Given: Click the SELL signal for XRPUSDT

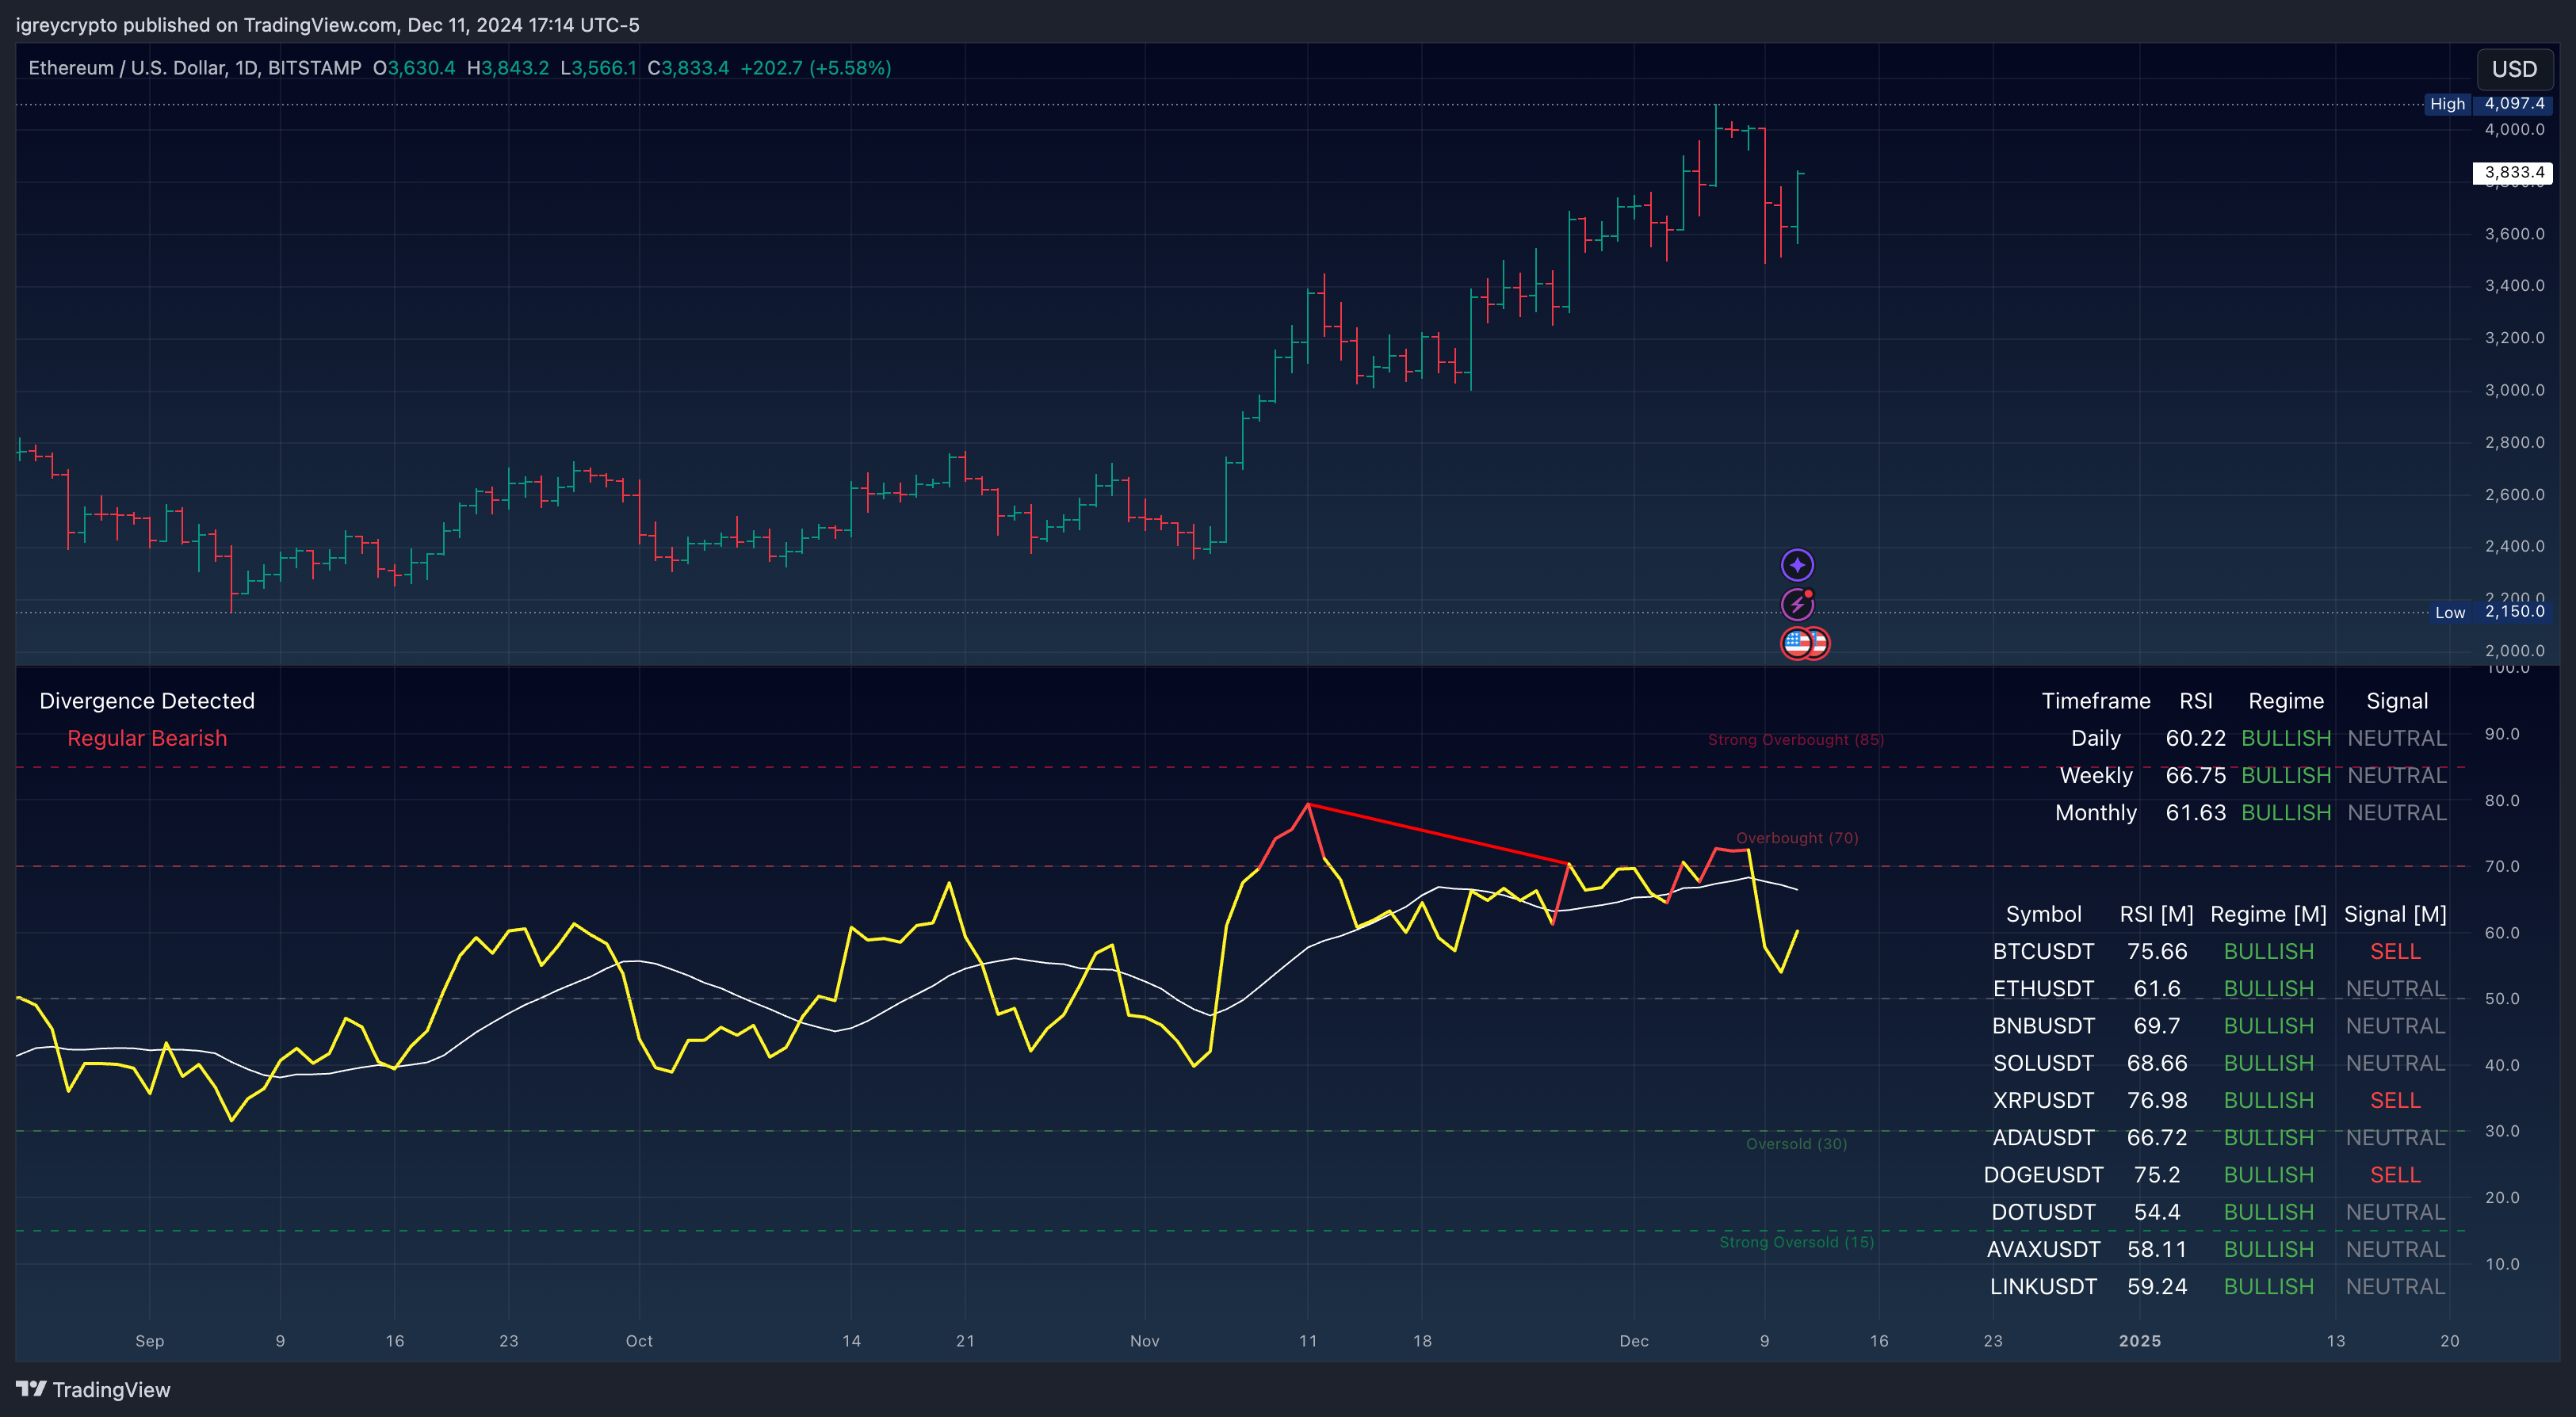Looking at the screenshot, I should [x=2395, y=1100].
